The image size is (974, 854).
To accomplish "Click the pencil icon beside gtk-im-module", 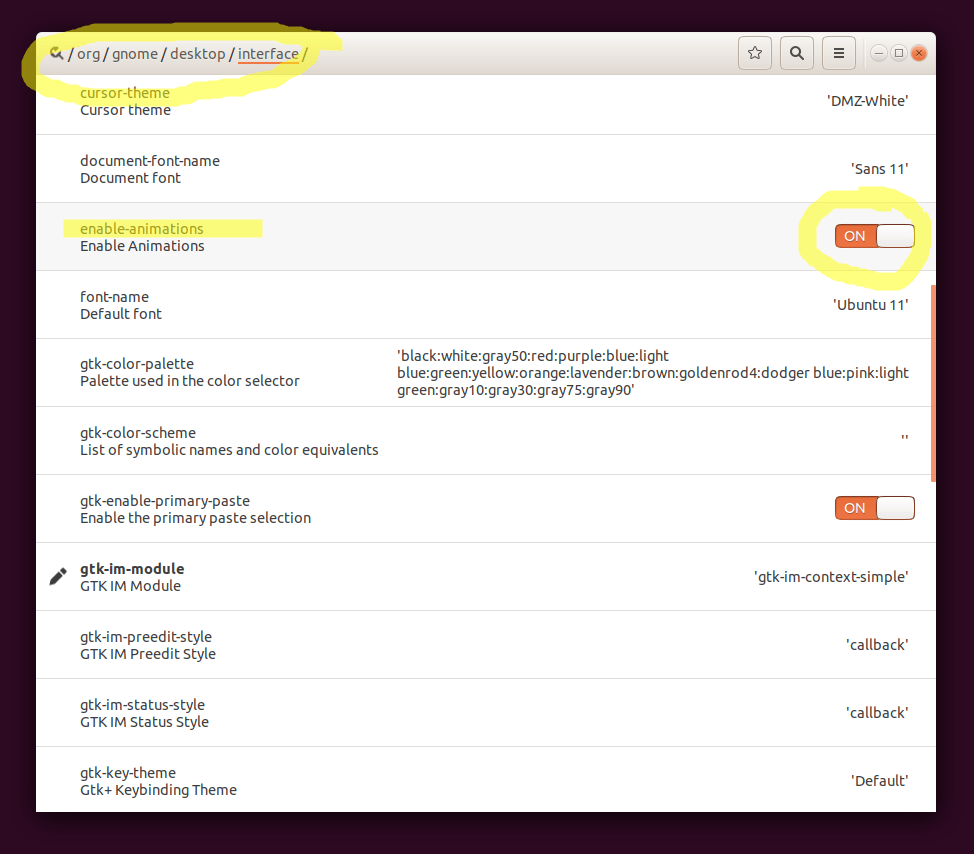I will point(57,575).
